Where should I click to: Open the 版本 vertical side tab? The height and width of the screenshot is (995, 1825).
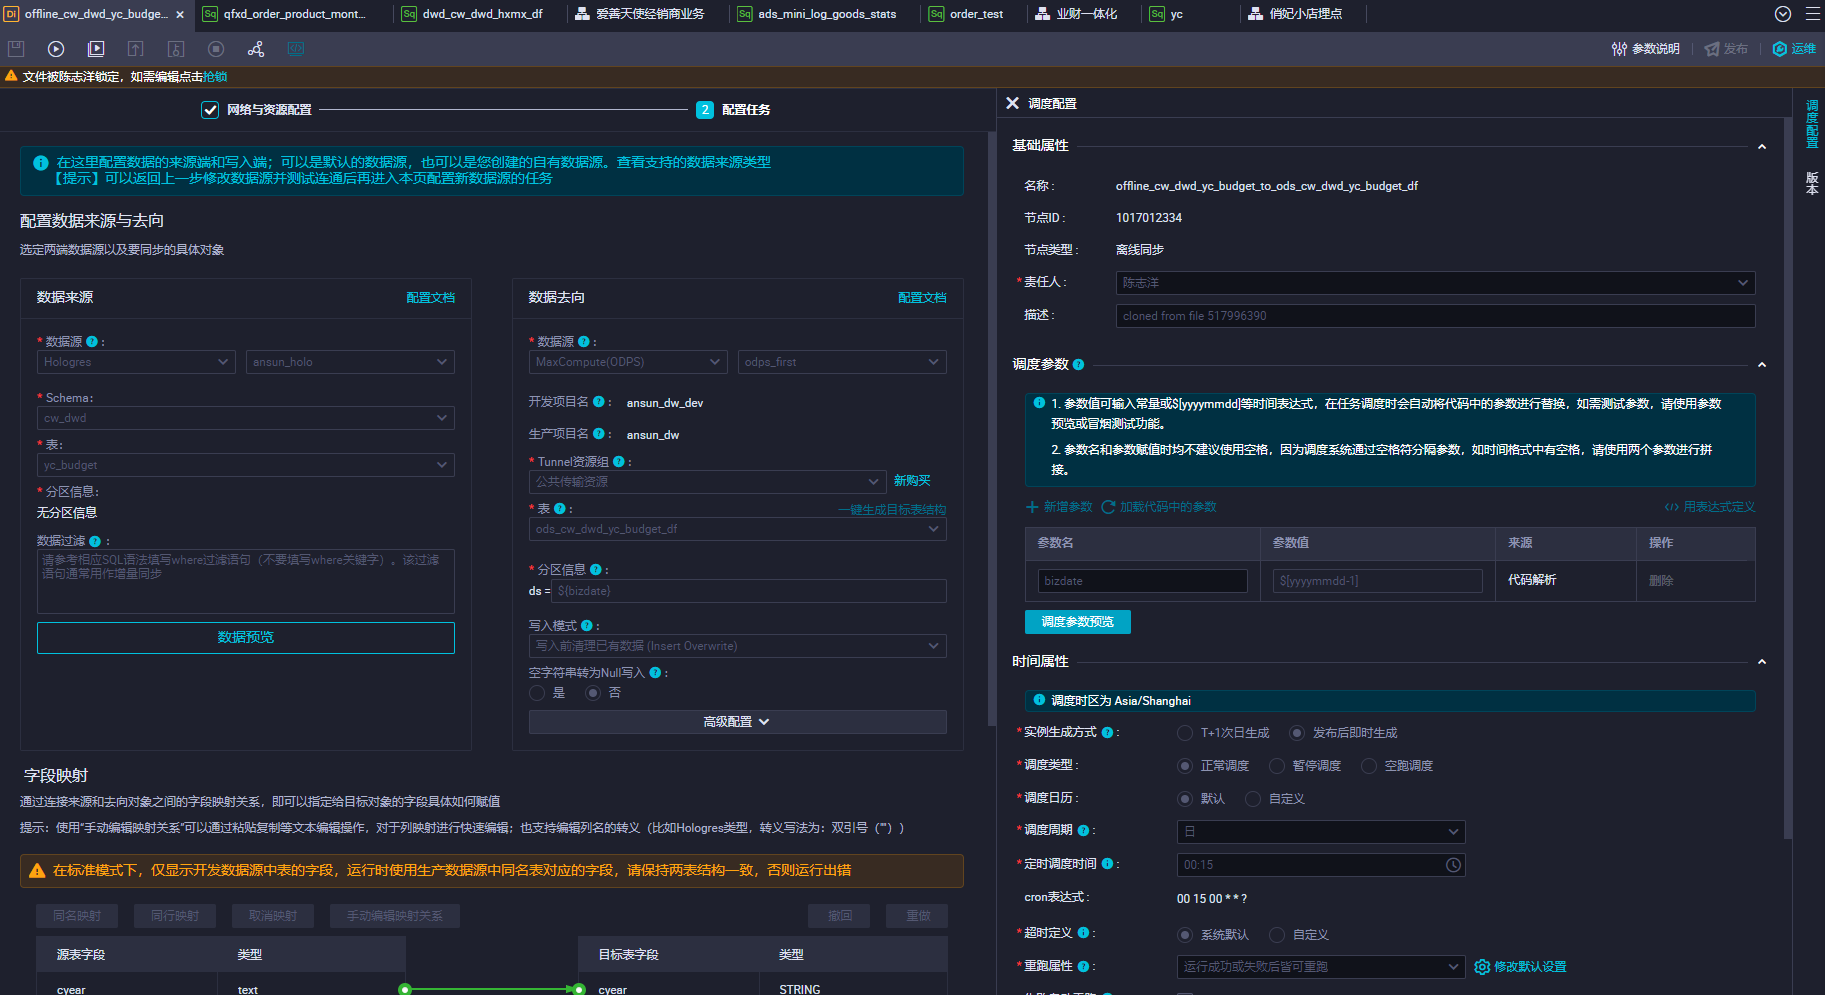[1812, 182]
